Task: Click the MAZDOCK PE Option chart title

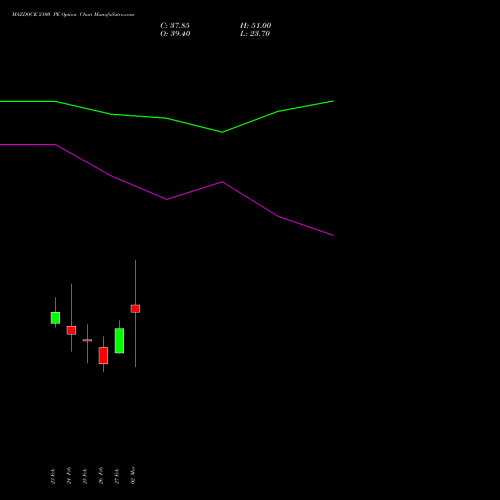Action: coord(73,15)
